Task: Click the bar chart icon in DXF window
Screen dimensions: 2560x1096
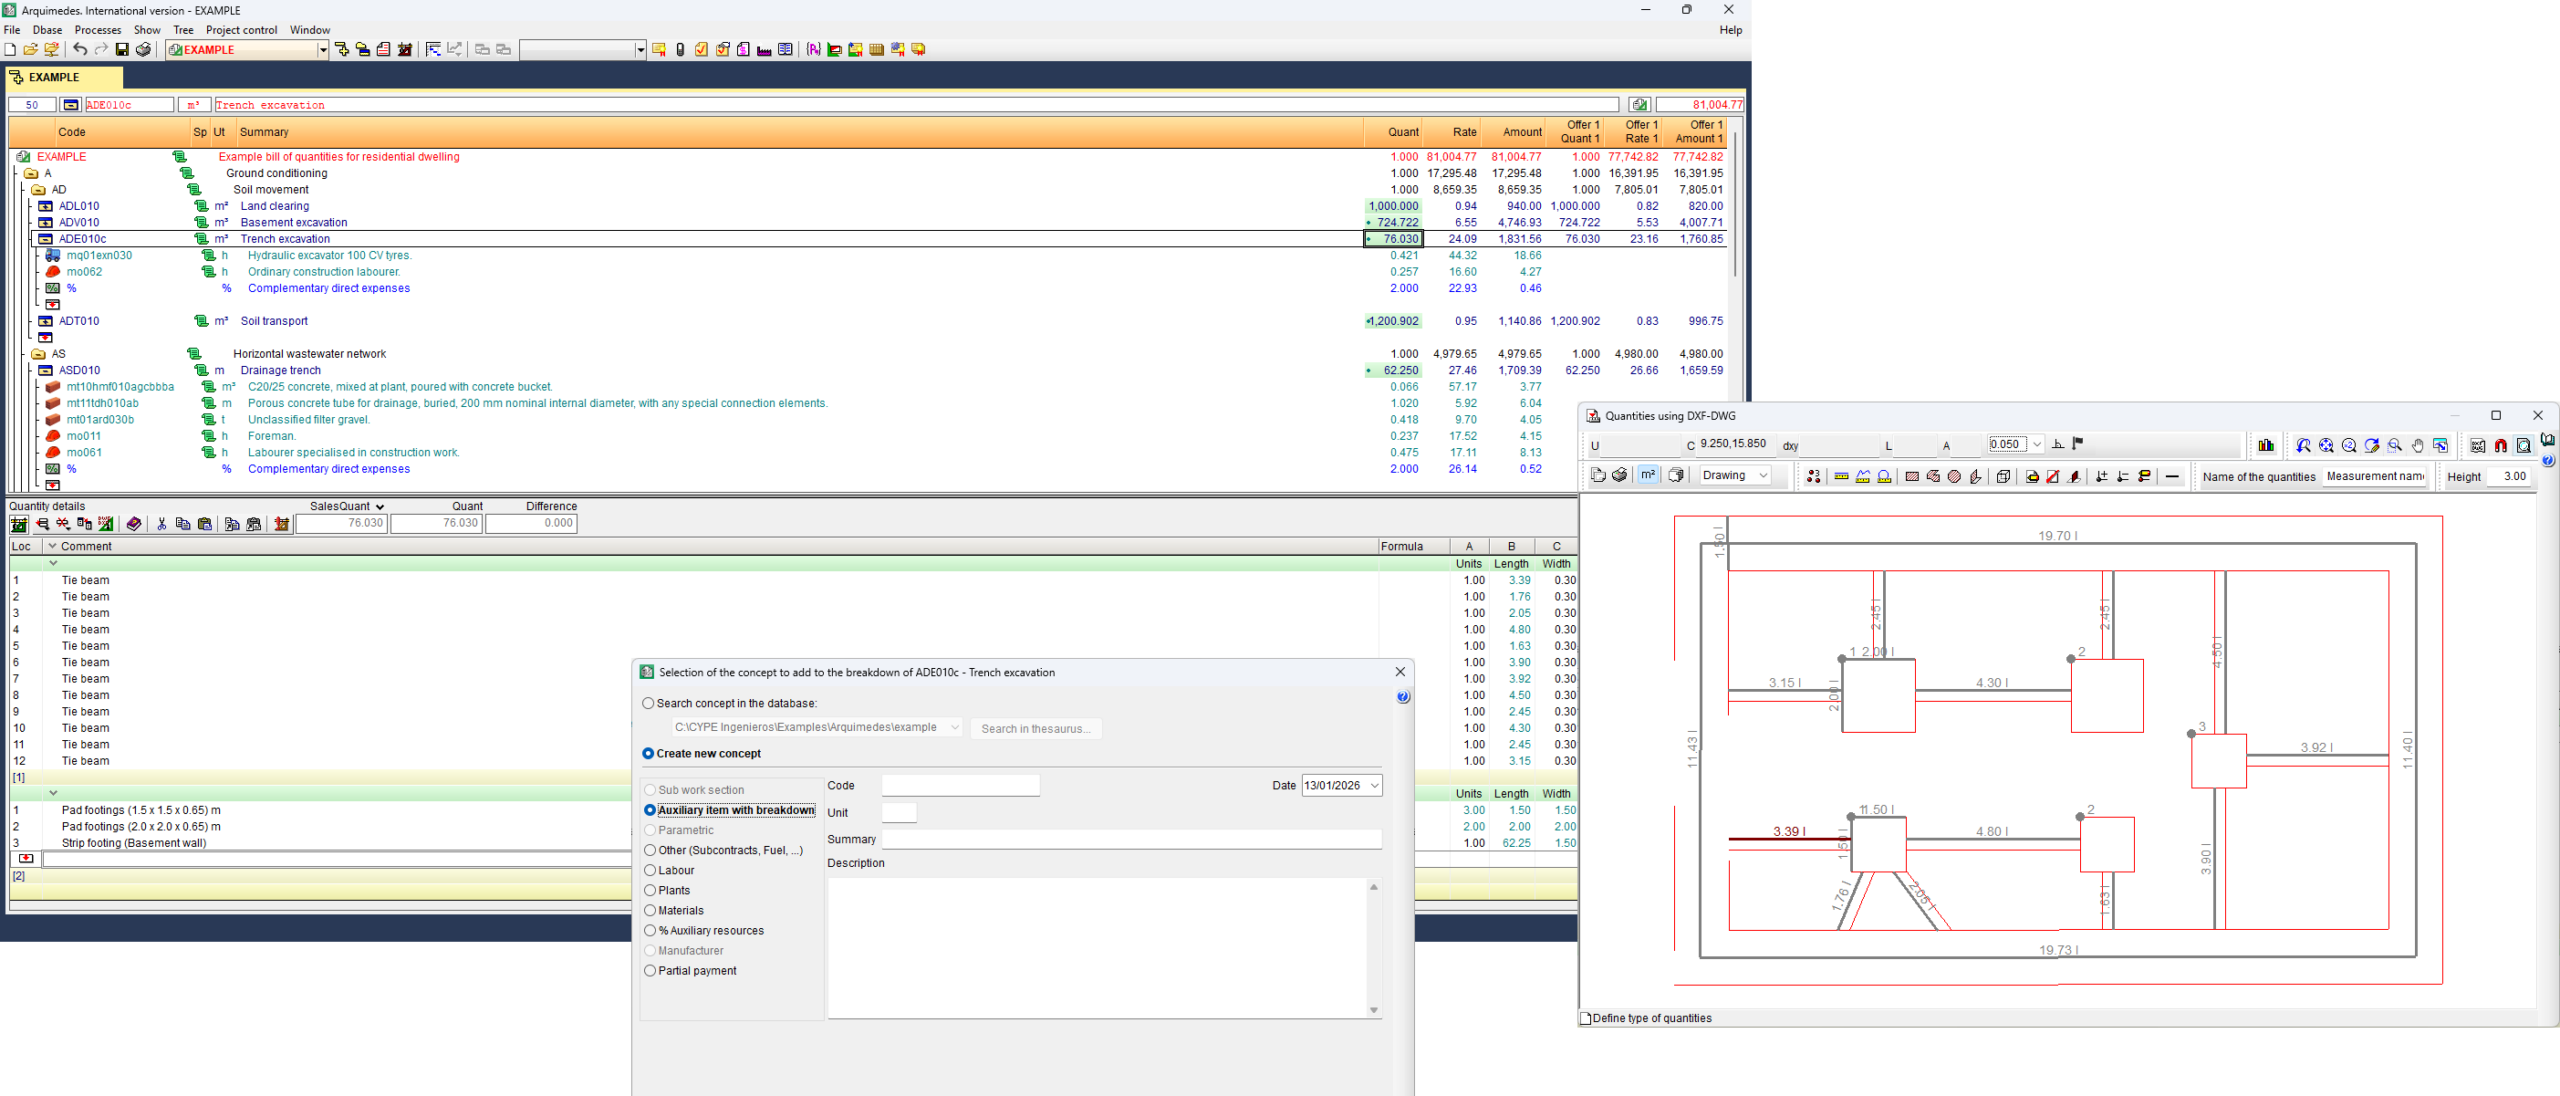Action: pyautogui.click(x=2266, y=446)
